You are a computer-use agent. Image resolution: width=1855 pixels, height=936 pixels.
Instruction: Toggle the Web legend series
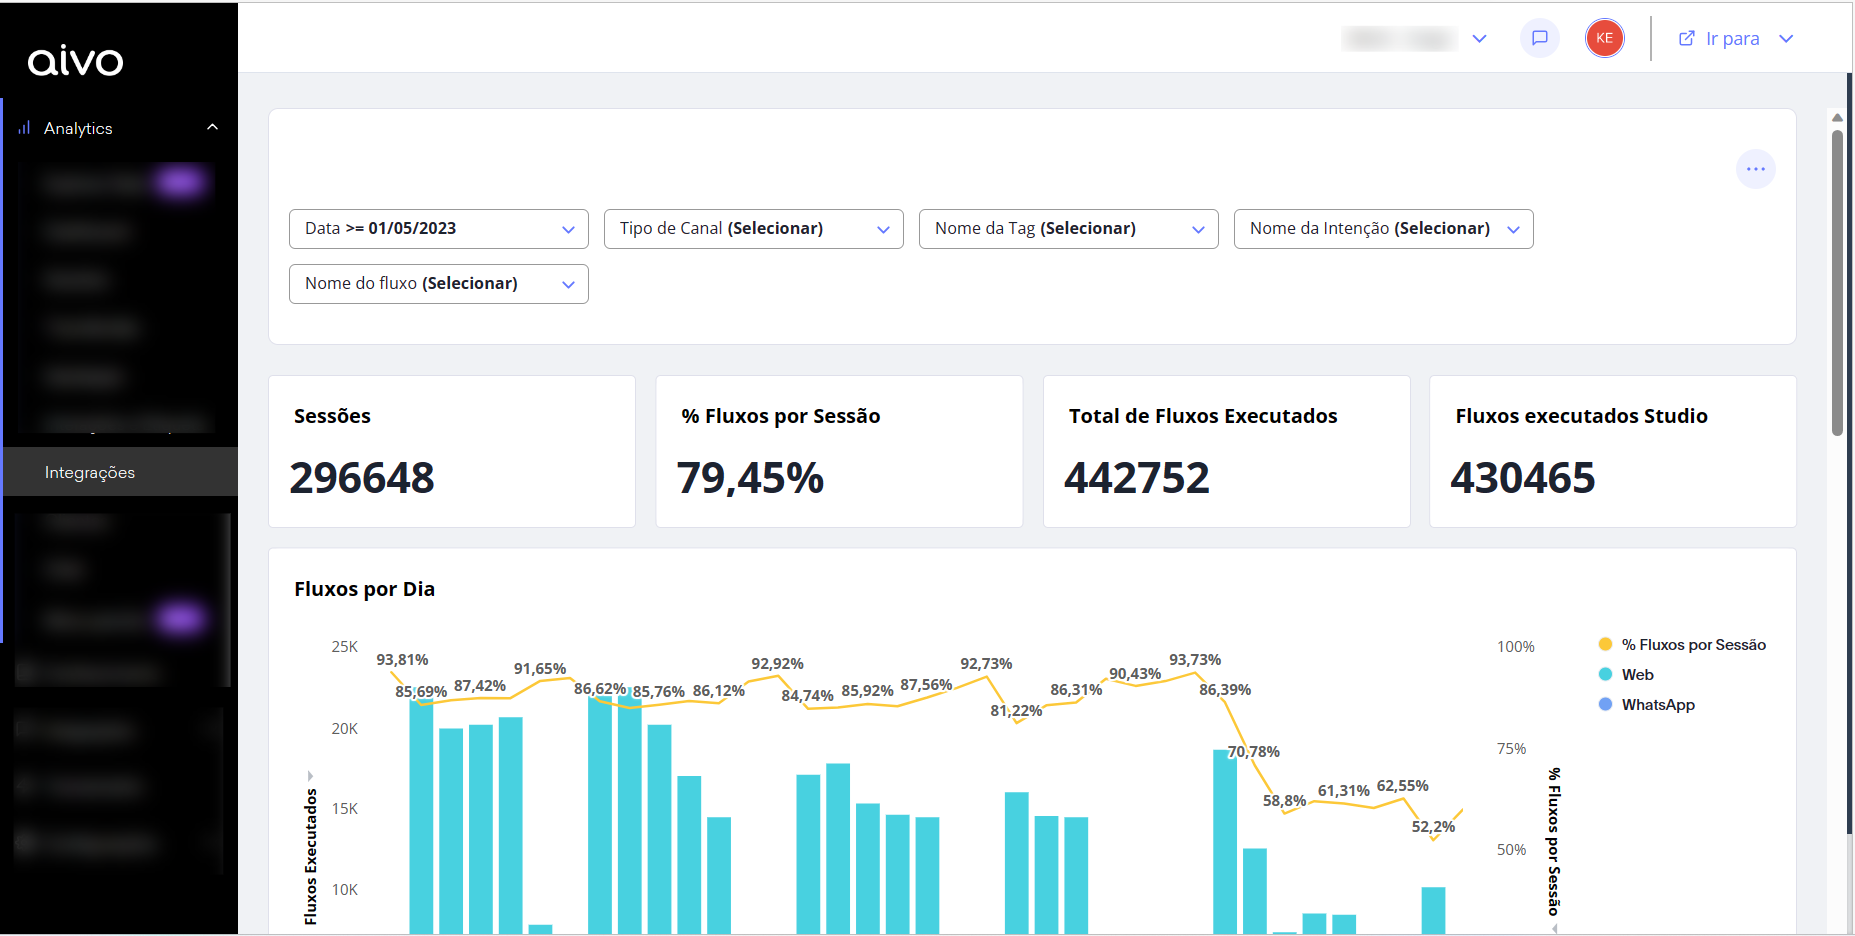[1637, 675]
